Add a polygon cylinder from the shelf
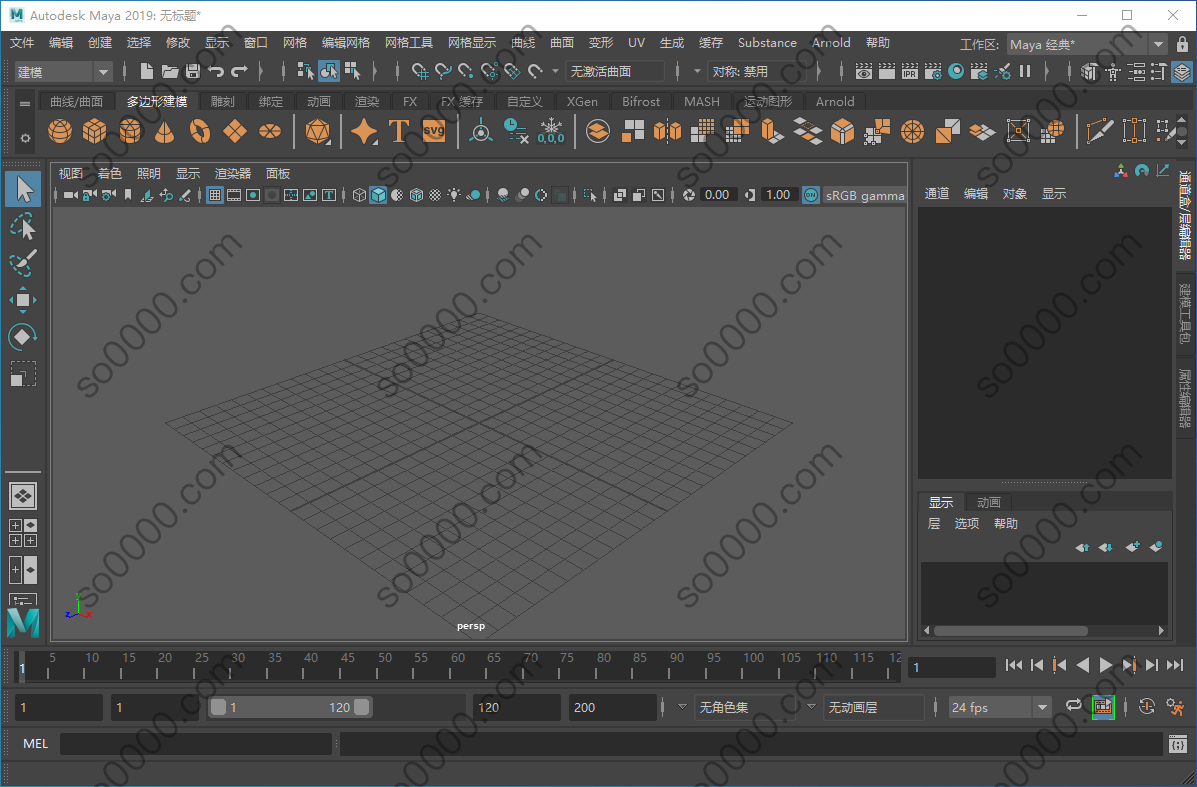Viewport: 1197px width, 787px height. coord(131,131)
